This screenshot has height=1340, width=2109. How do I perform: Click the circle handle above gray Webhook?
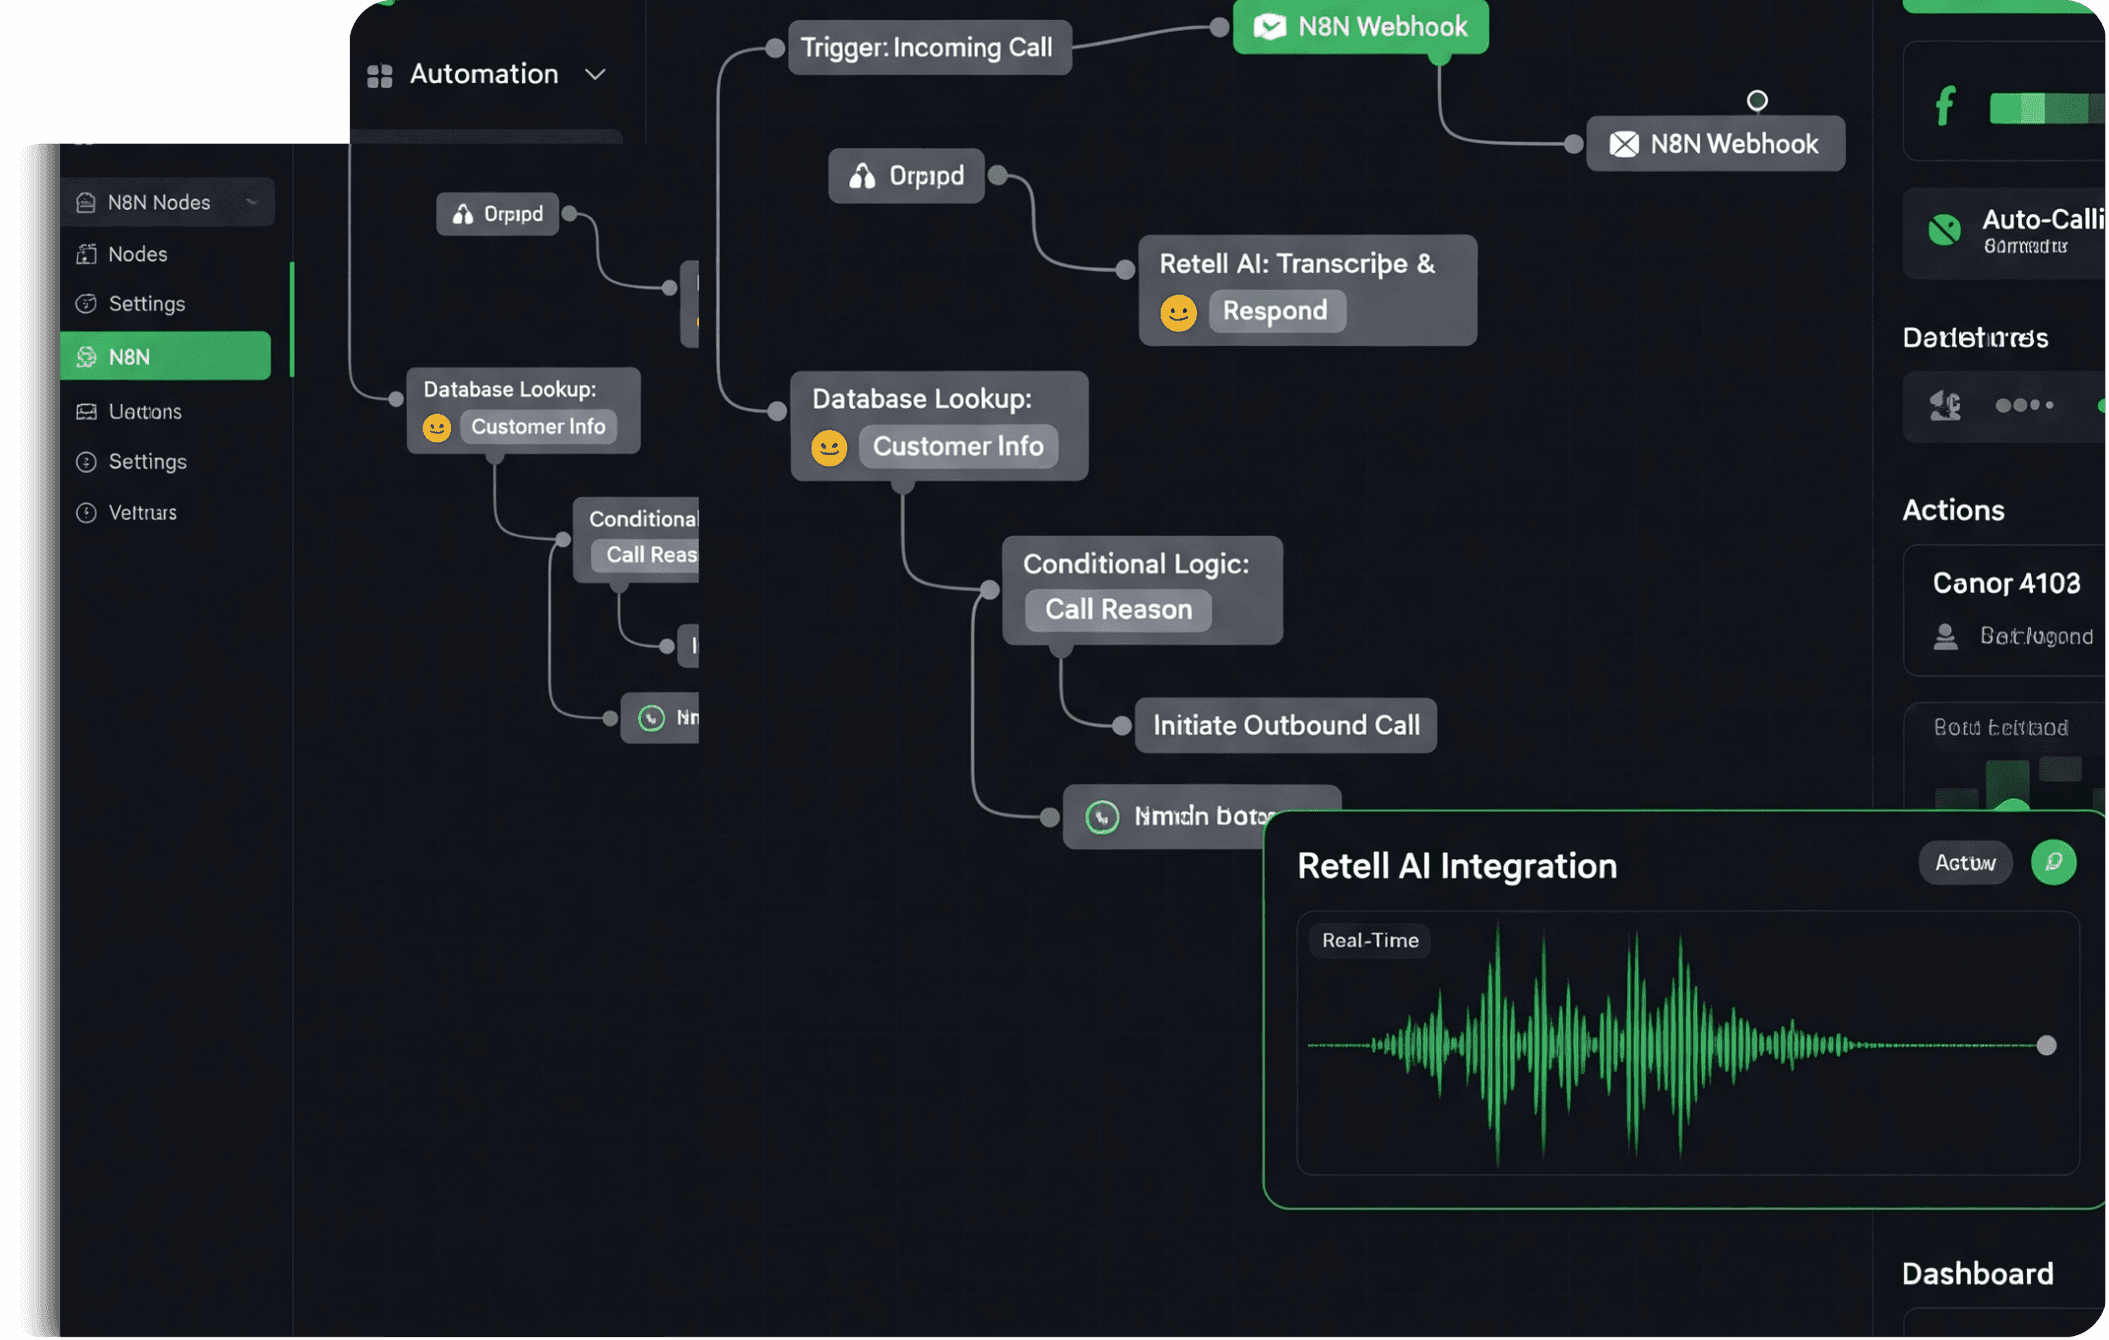[x=1757, y=100]
